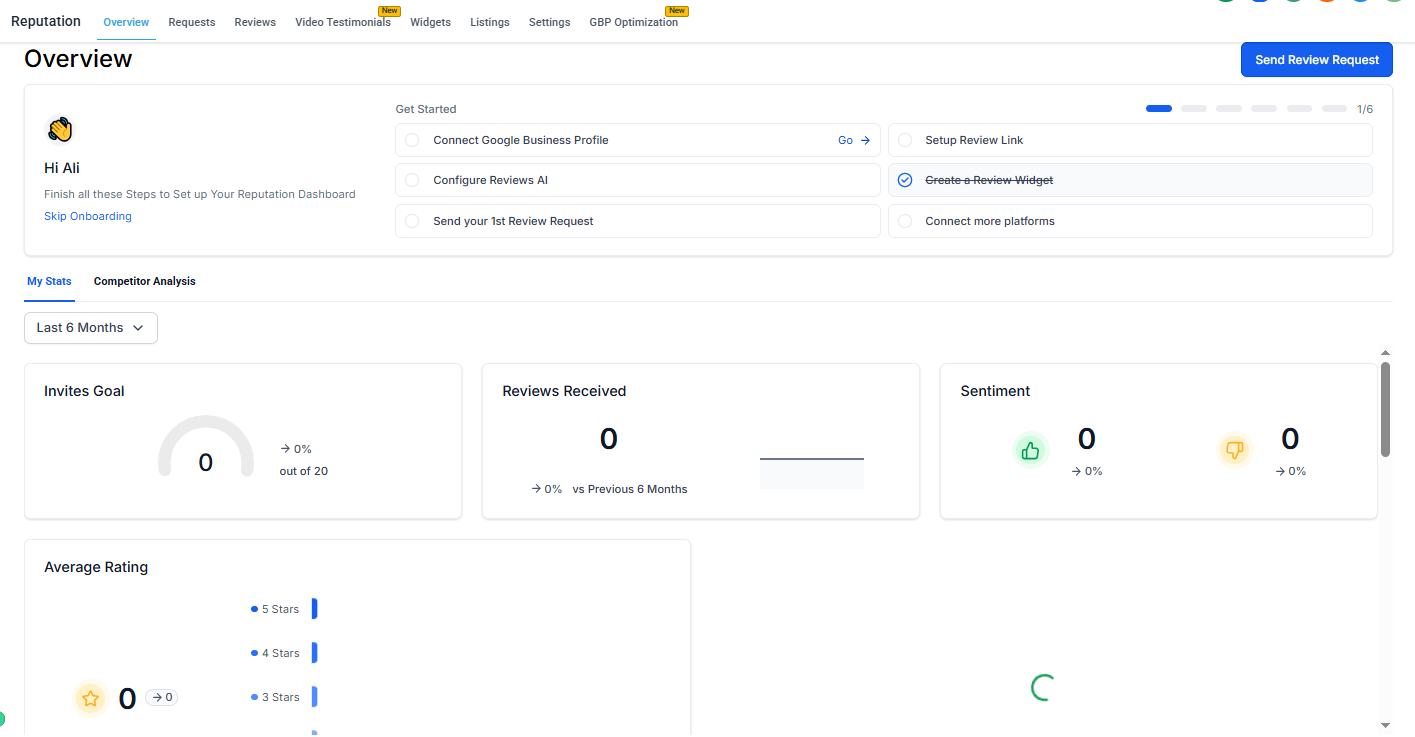
Task: Click the Reviews Received trend chart
Action: (x=811, y=470)
